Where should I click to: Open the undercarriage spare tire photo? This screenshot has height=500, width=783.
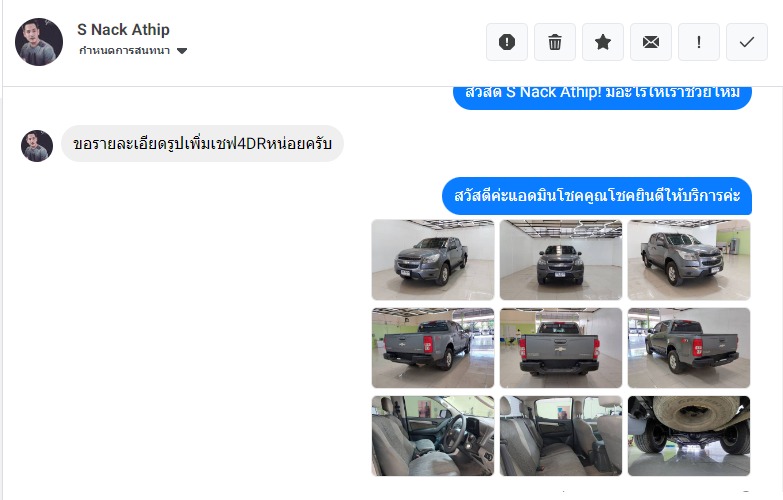point(689,436)
